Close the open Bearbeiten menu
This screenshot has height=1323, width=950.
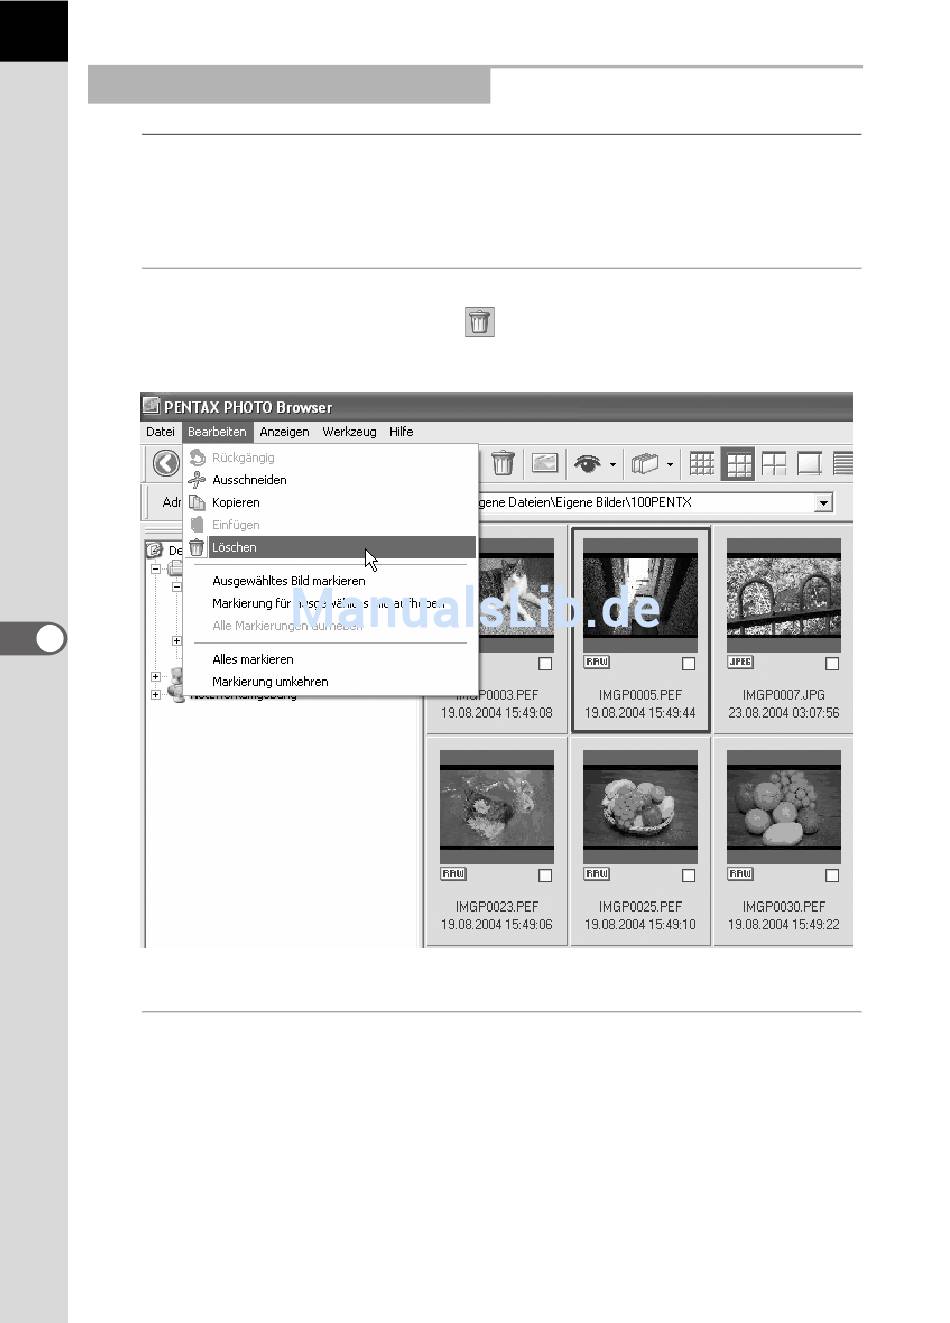click(217, 432)
